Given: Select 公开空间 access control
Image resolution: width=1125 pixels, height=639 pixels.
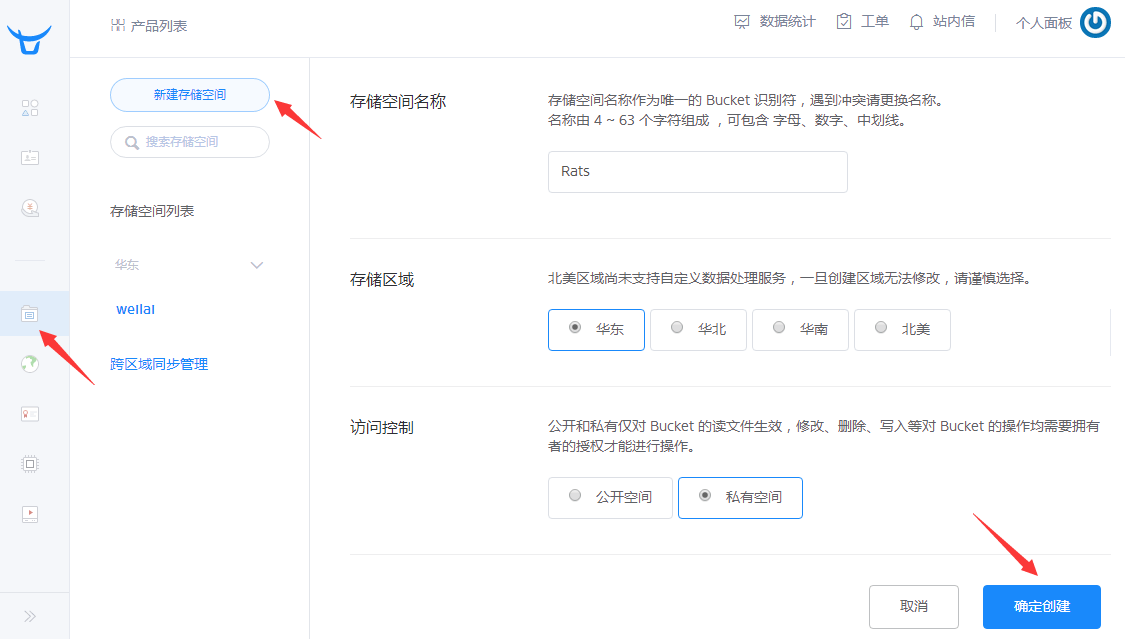Looking at the screenshot, I should 610,498.
